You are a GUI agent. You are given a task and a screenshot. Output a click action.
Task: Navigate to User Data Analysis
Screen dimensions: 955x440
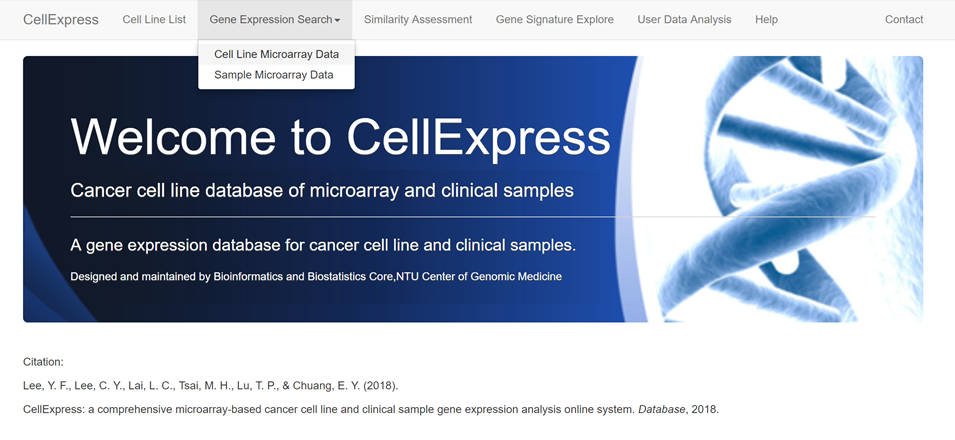[x=684, y=20]
